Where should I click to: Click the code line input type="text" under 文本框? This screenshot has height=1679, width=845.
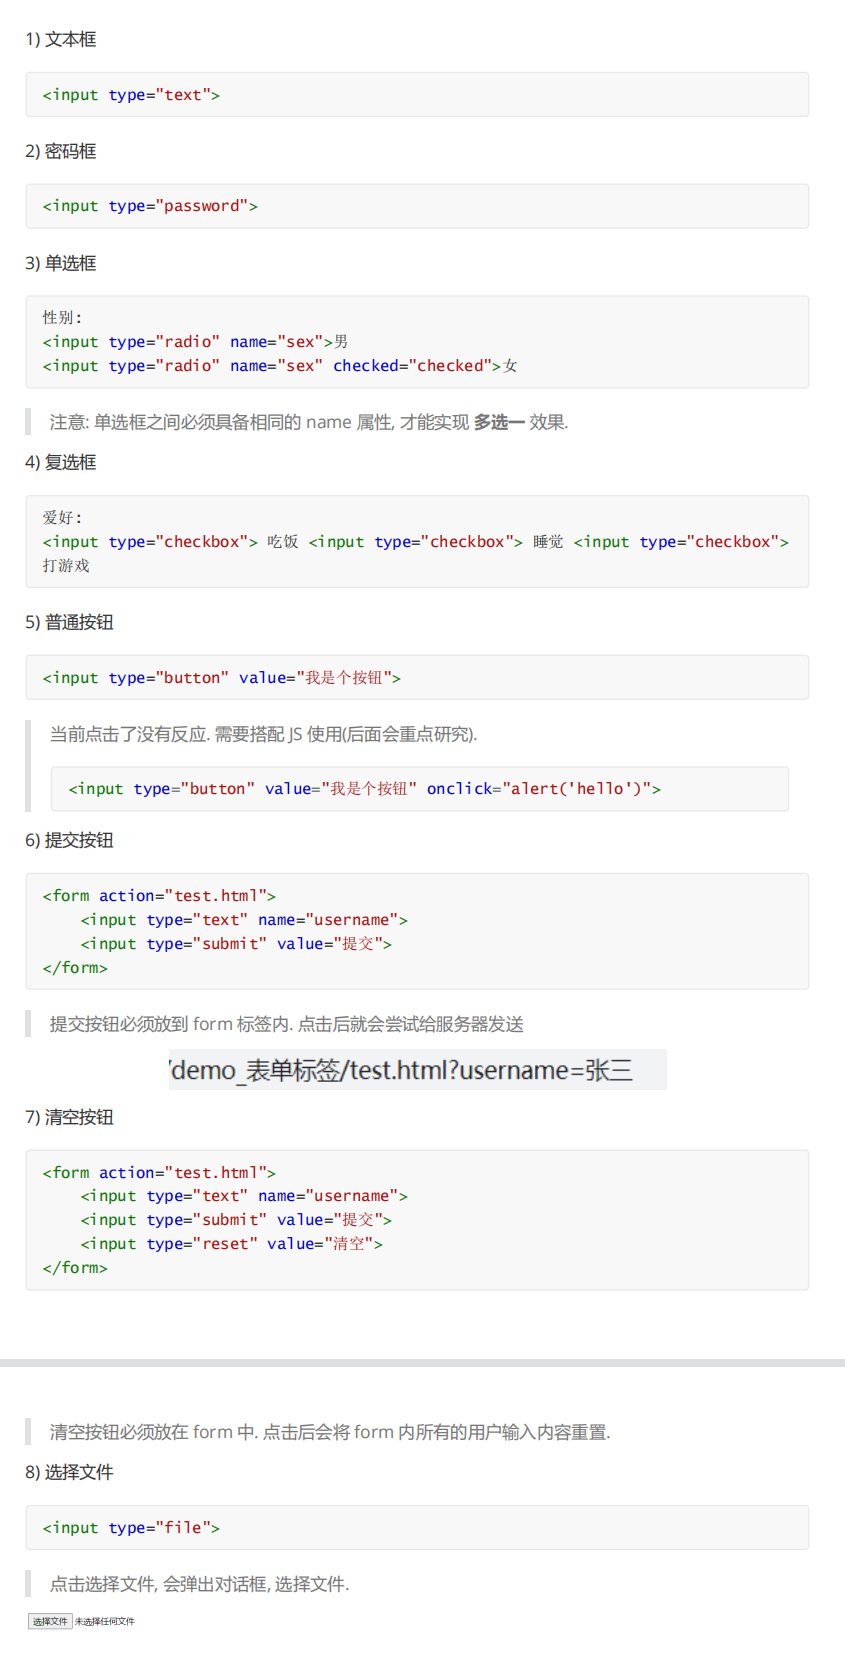pyautogui.click(x=131, y=95)
